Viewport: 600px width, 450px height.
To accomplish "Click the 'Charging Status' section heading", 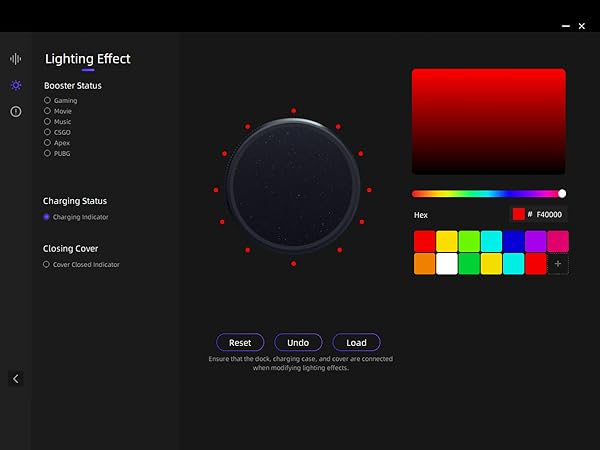I will pos(75,201).
